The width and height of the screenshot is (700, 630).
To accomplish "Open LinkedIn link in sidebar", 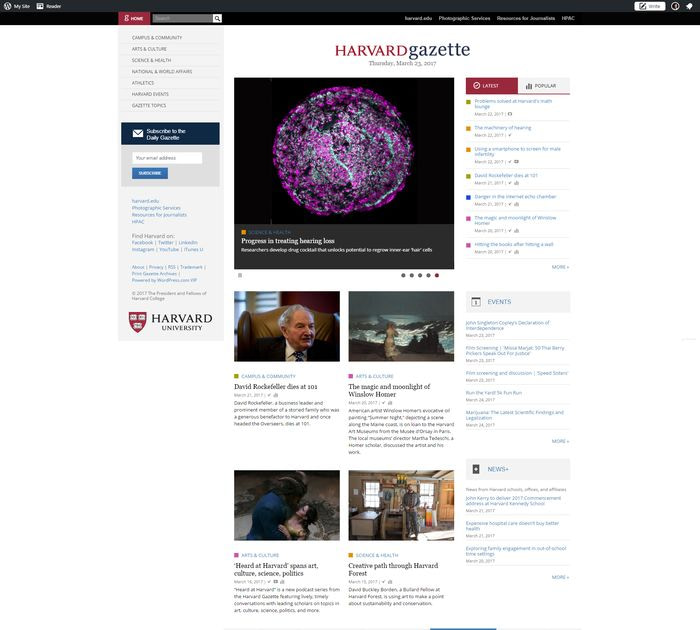I will (x=188, y=242).
